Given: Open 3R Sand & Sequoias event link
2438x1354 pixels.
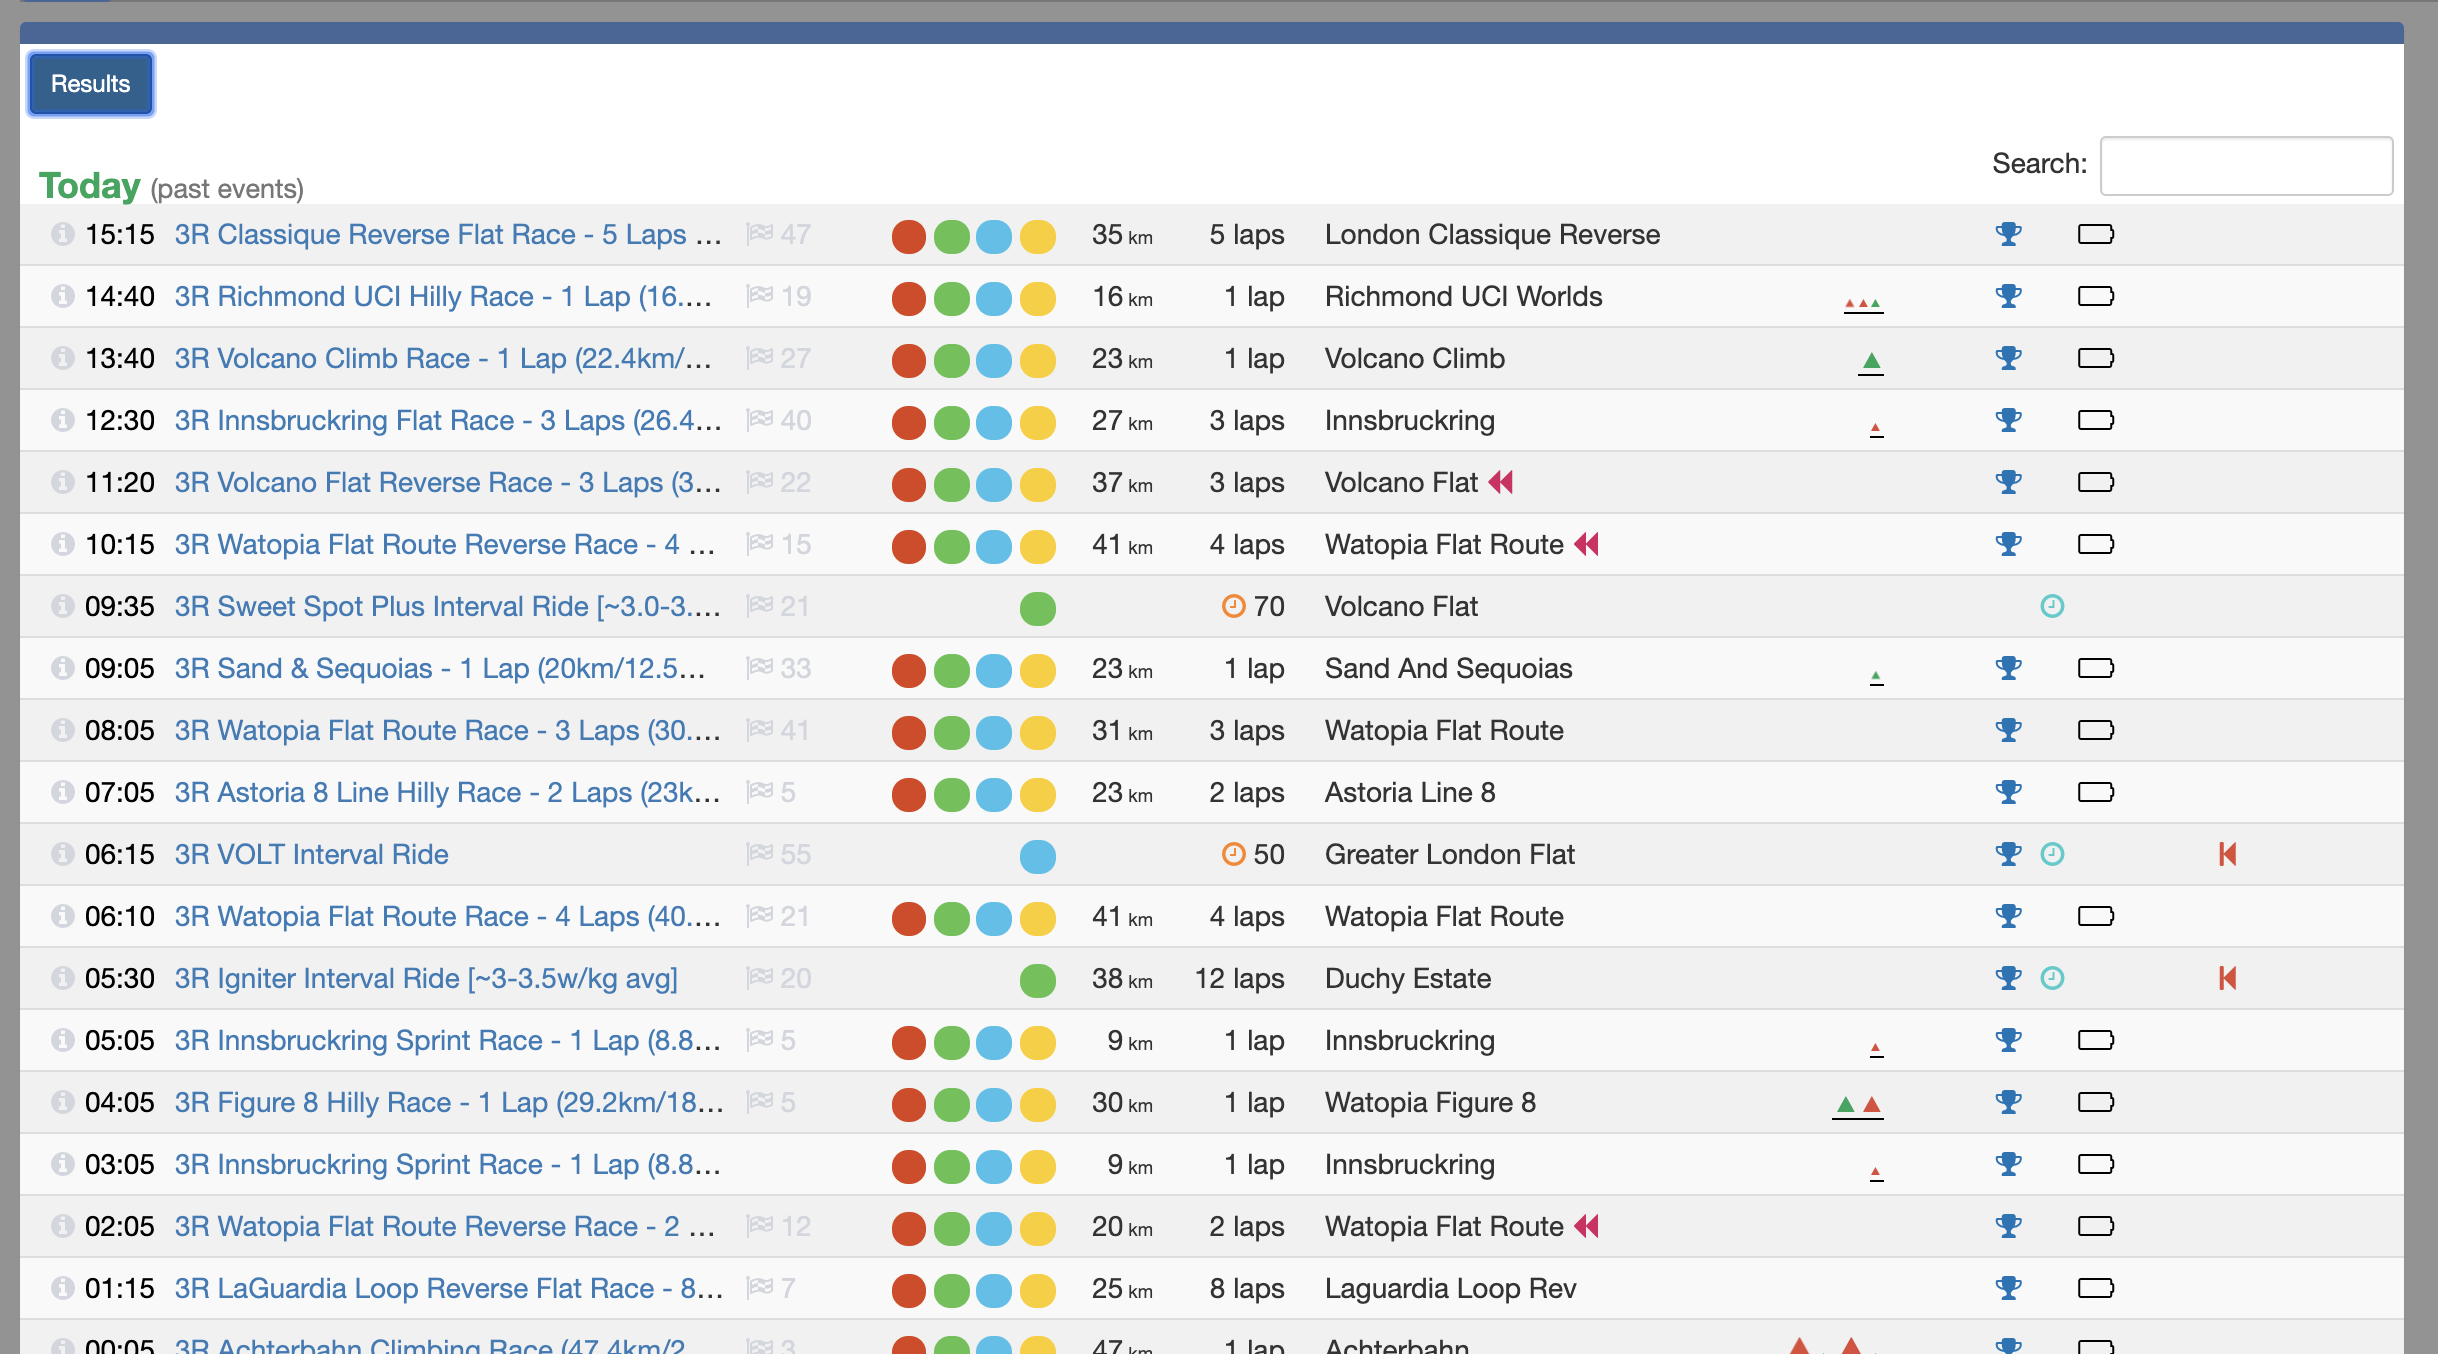Looking at the screenshot, I should click(440, 668).
